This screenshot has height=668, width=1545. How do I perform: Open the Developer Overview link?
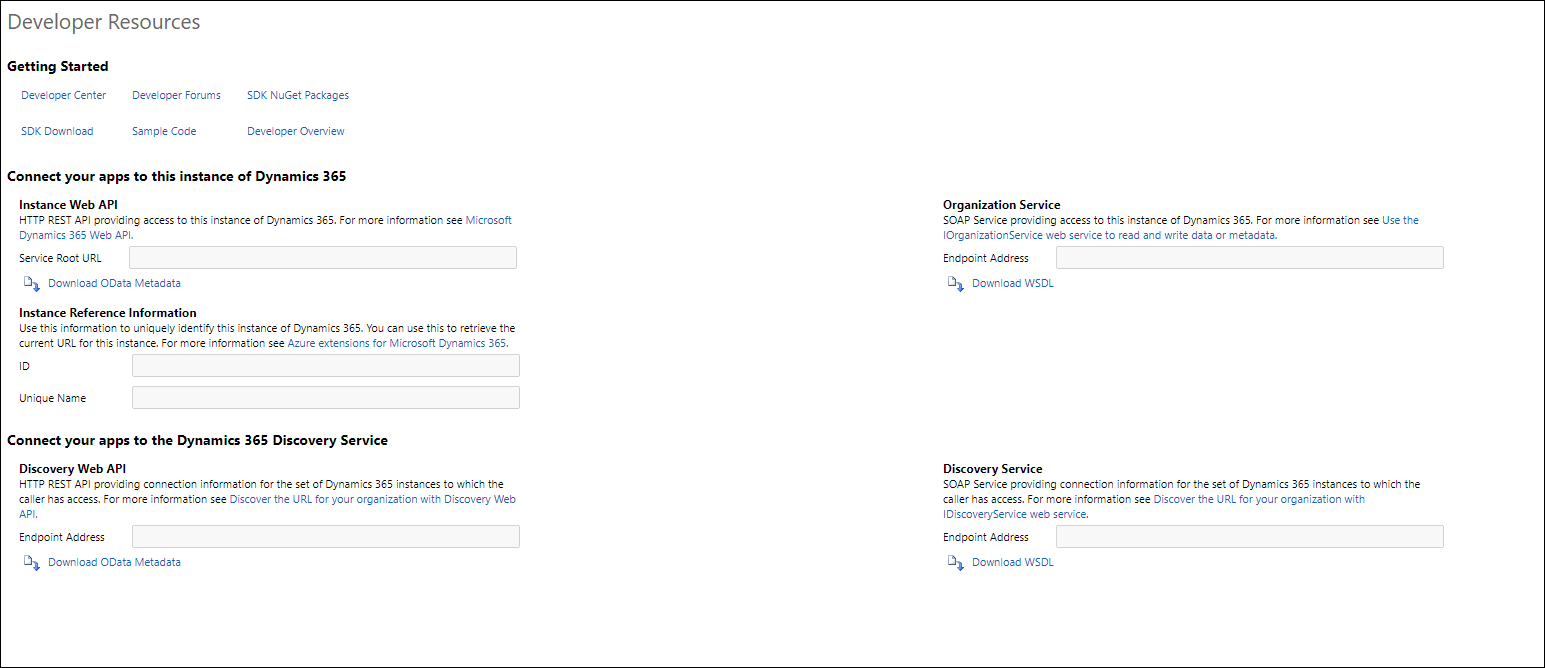(x=296, y=131)
